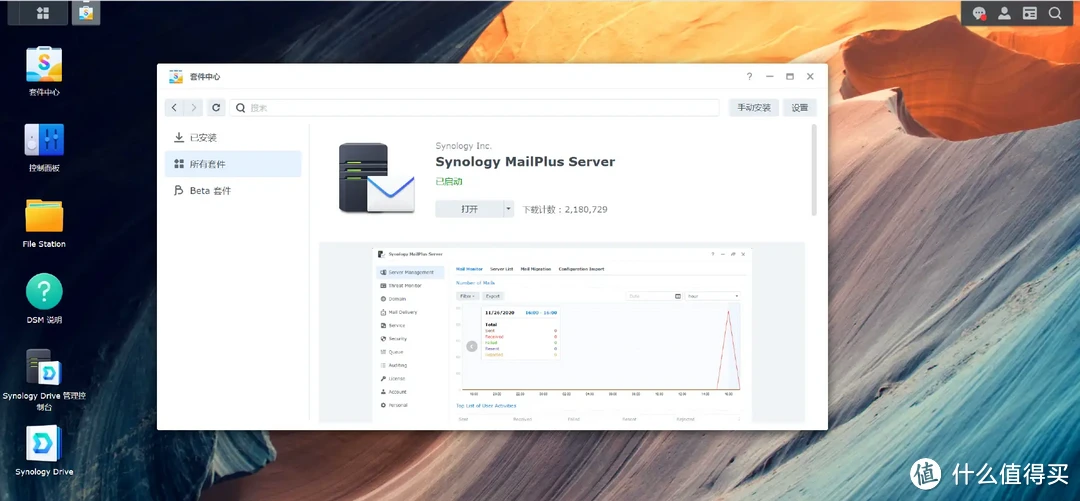Viewport: 1080px width, 501px height.
Task: Click the 设置 button
Action: [x=800, y=107]
